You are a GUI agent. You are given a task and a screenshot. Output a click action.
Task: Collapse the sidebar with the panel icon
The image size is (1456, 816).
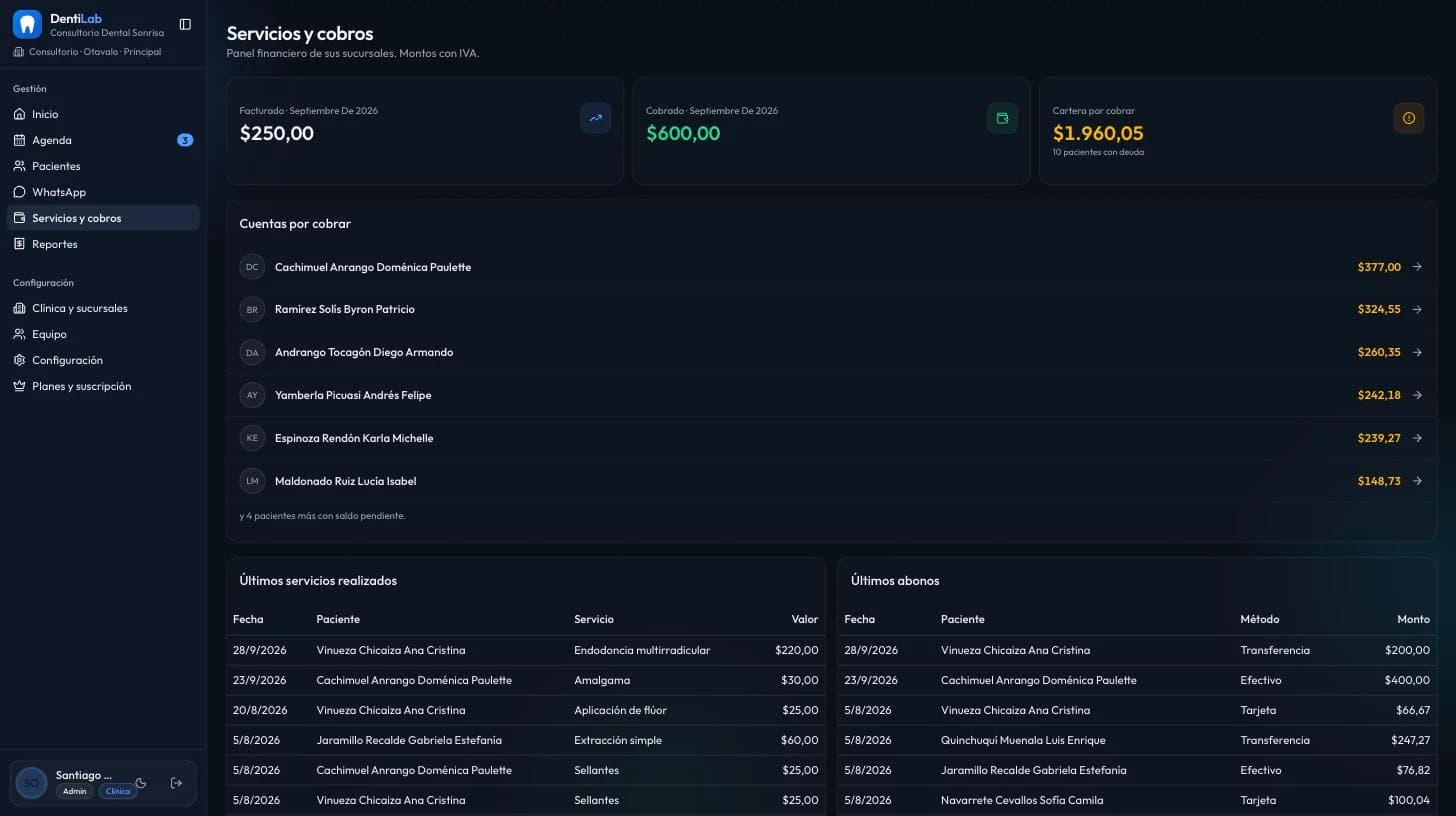(x=185, y=24)
